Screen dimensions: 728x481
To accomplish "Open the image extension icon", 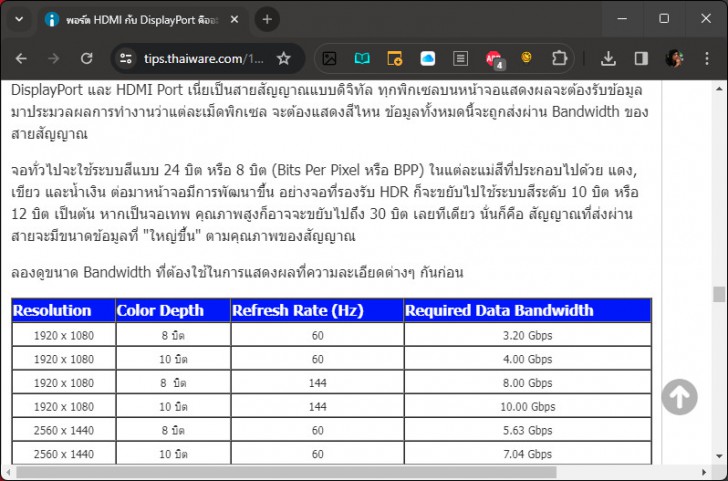I will click(329, 58).
